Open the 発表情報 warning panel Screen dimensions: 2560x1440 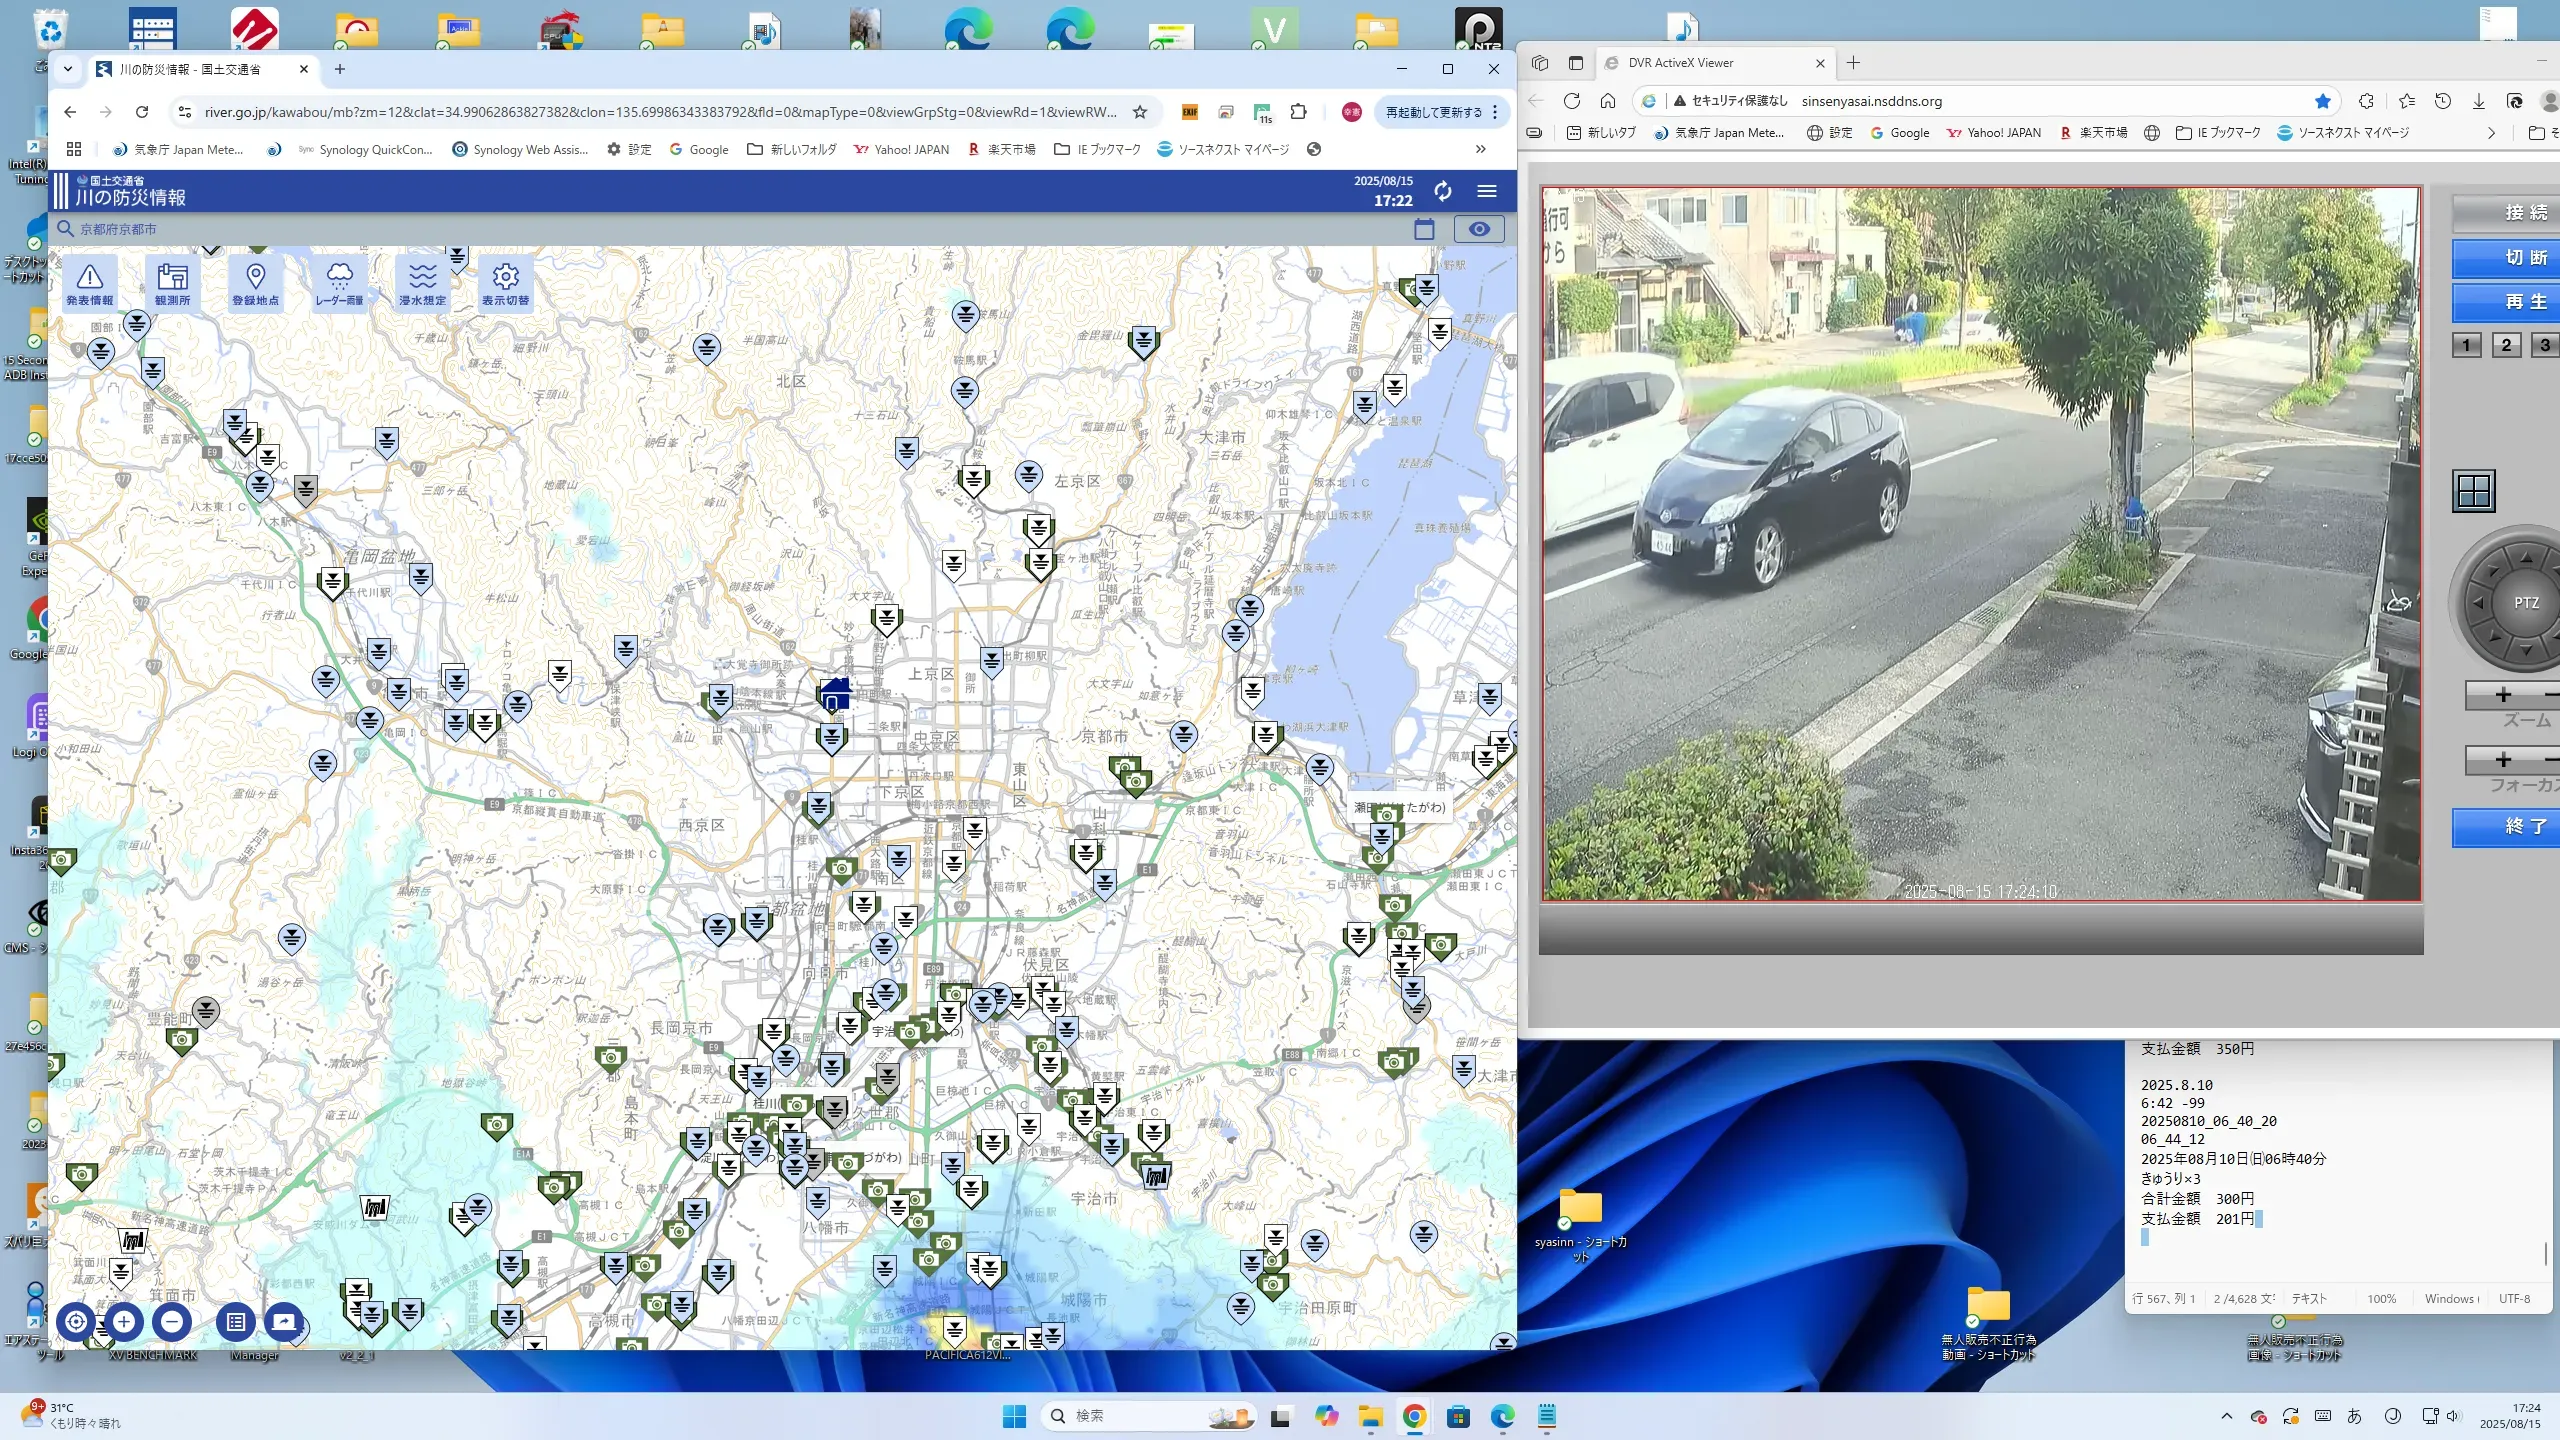tap(90, 283)
